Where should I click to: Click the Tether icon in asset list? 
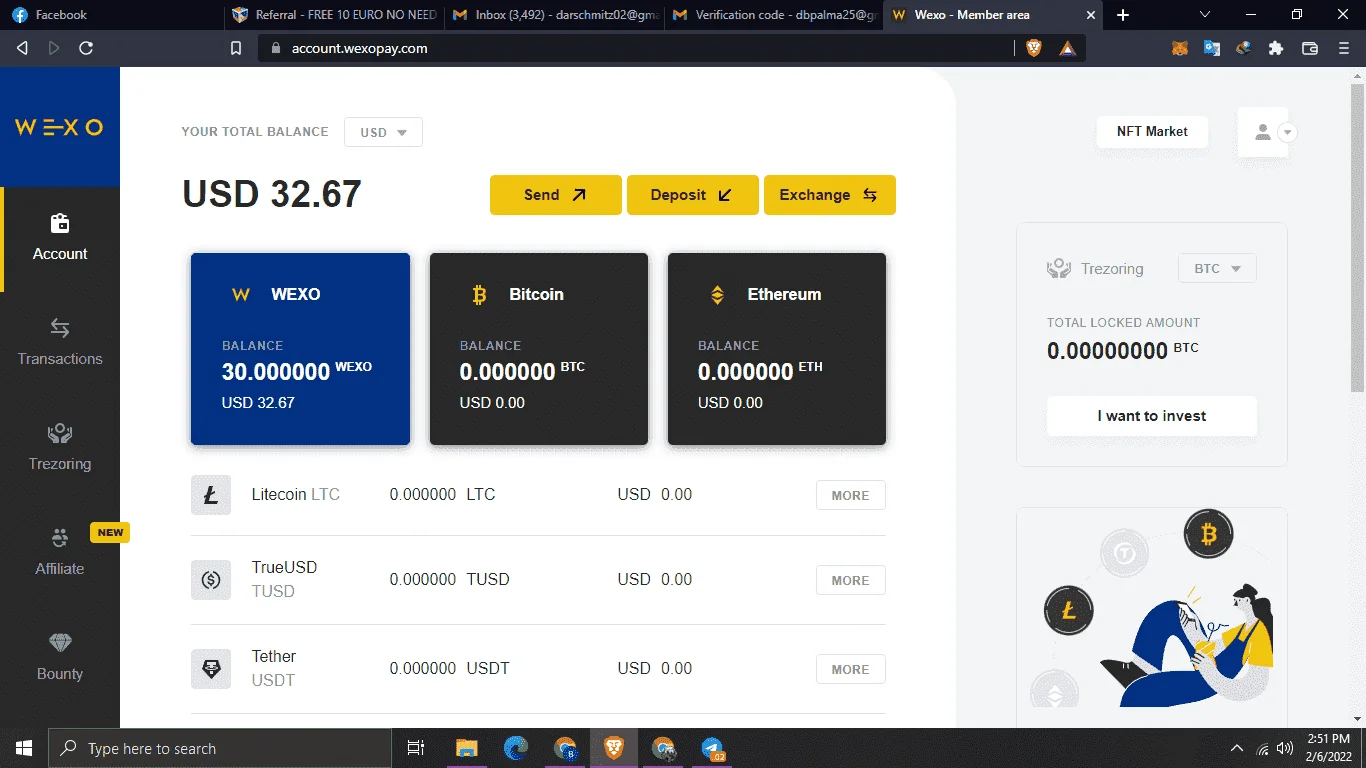click(x=211, y=669)
